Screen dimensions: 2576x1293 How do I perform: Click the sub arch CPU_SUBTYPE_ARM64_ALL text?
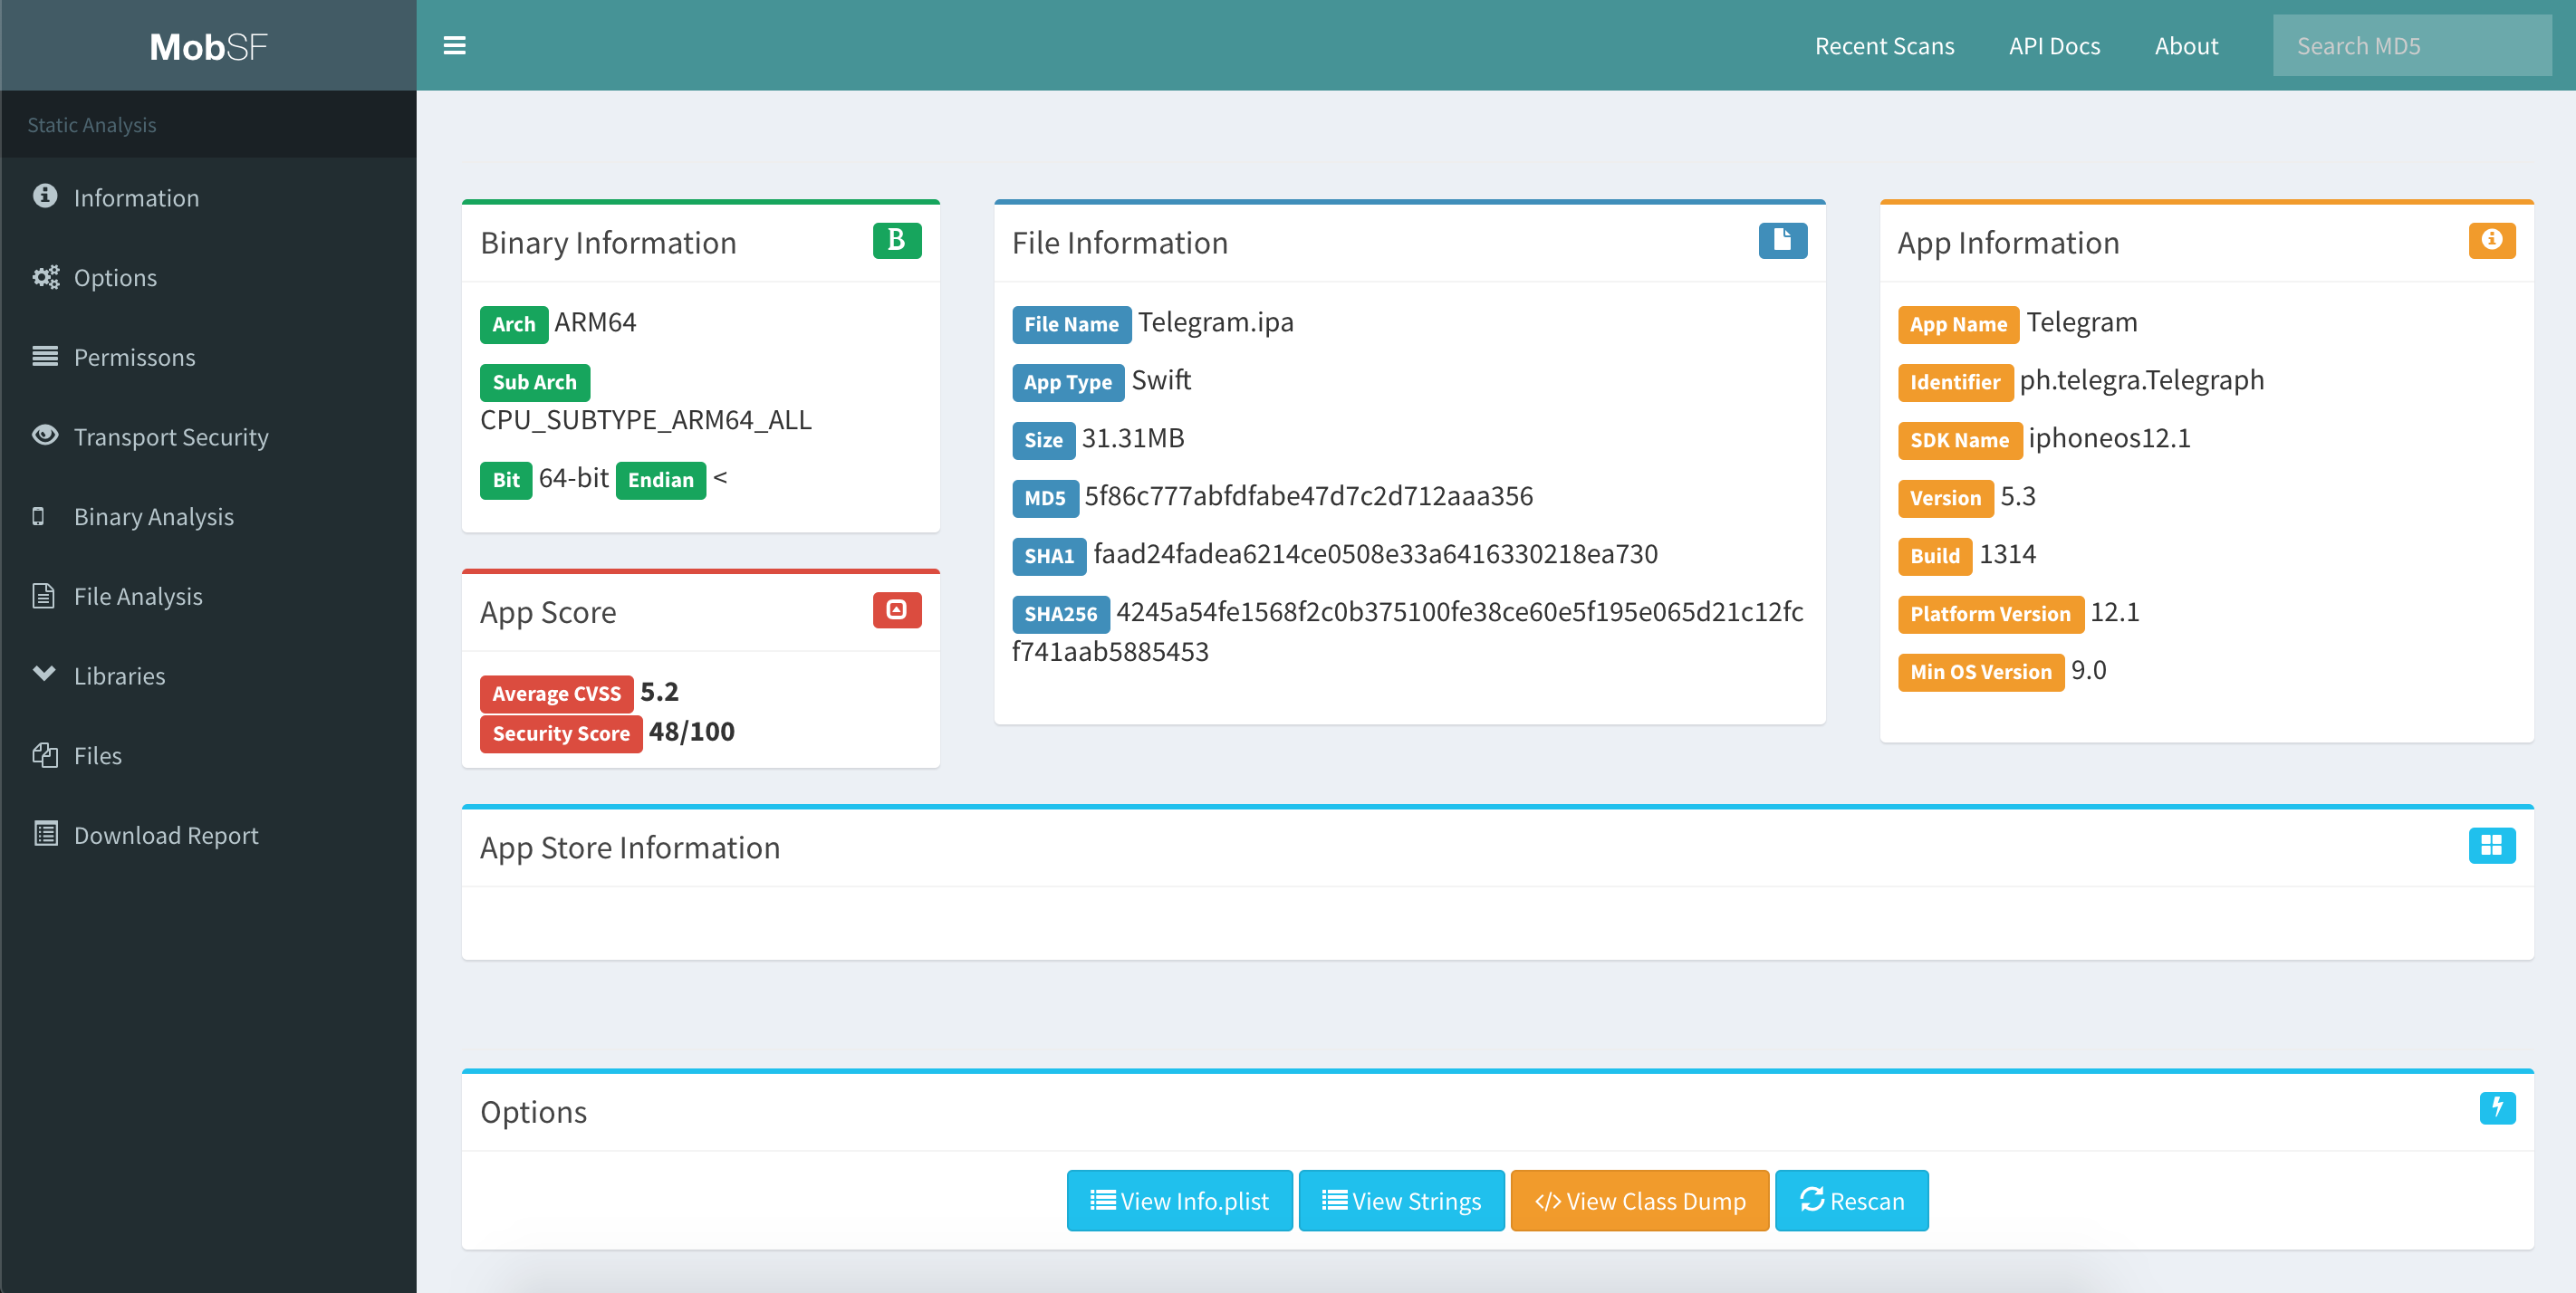[x=645, y=420]
